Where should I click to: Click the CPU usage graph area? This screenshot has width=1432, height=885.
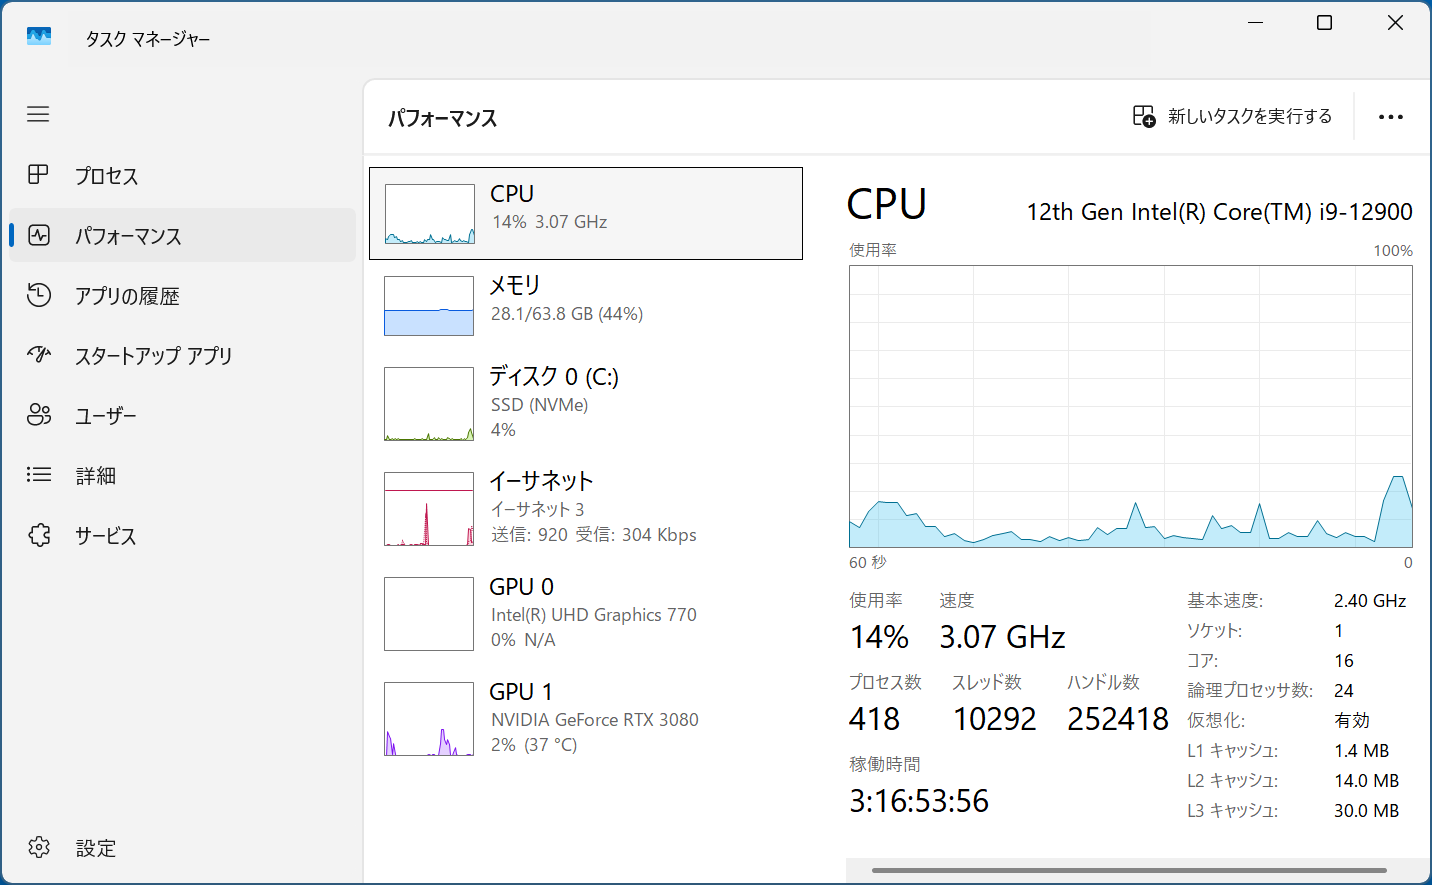[x=1130, y=406]
